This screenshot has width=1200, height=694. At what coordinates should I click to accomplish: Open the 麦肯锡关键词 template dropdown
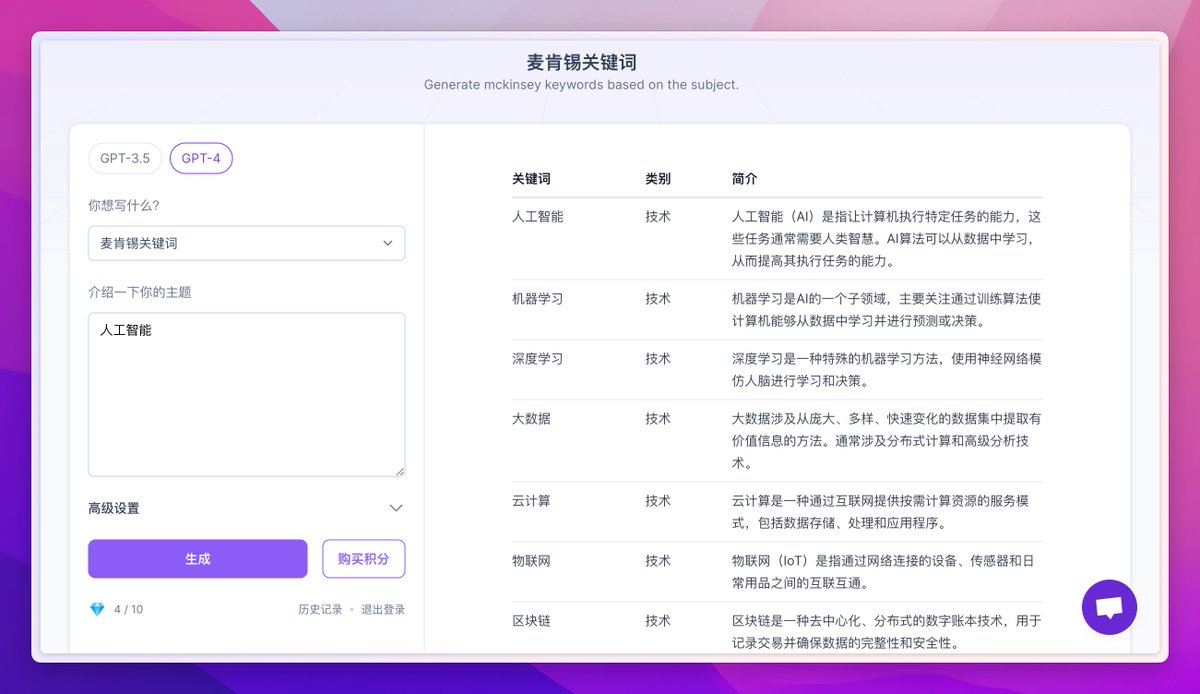247,243
